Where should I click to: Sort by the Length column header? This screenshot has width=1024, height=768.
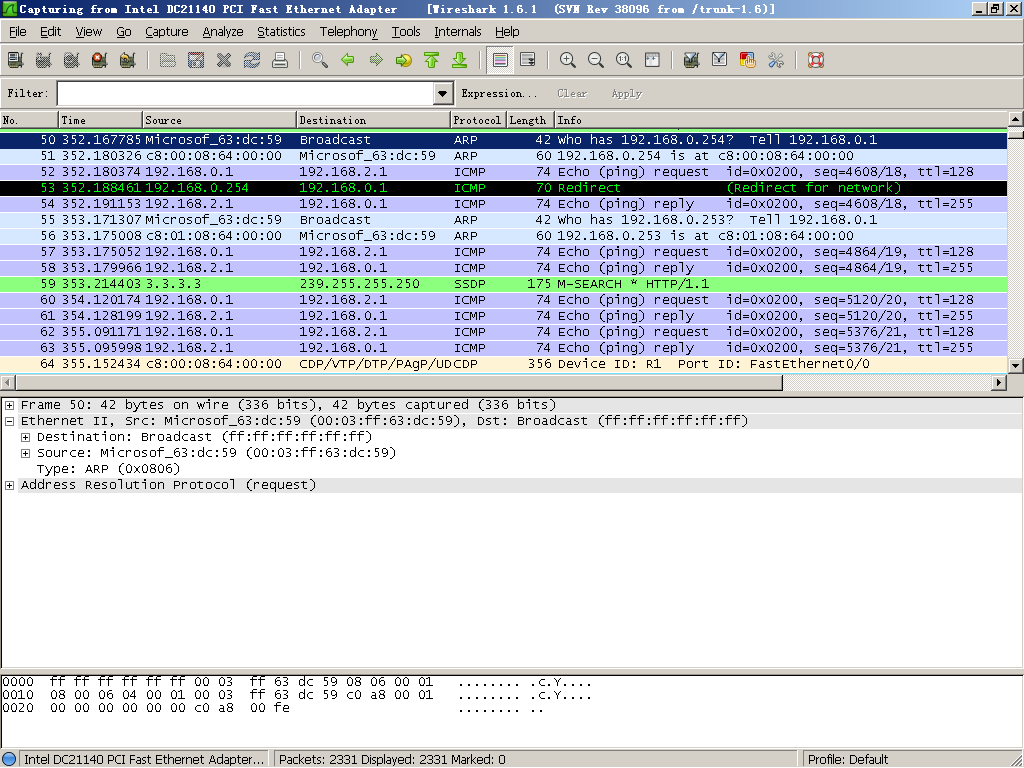pyautogui.click(x=530, y=120)
